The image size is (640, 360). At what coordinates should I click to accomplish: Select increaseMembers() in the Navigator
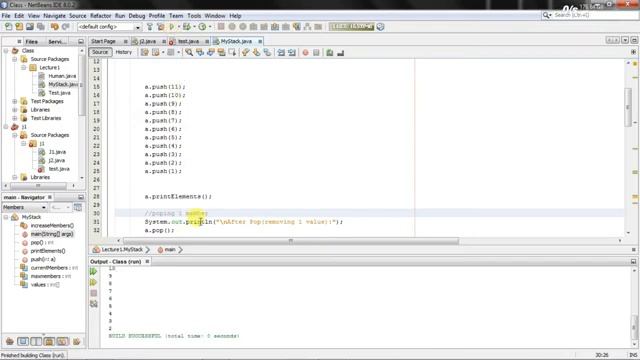coord(52,226)
